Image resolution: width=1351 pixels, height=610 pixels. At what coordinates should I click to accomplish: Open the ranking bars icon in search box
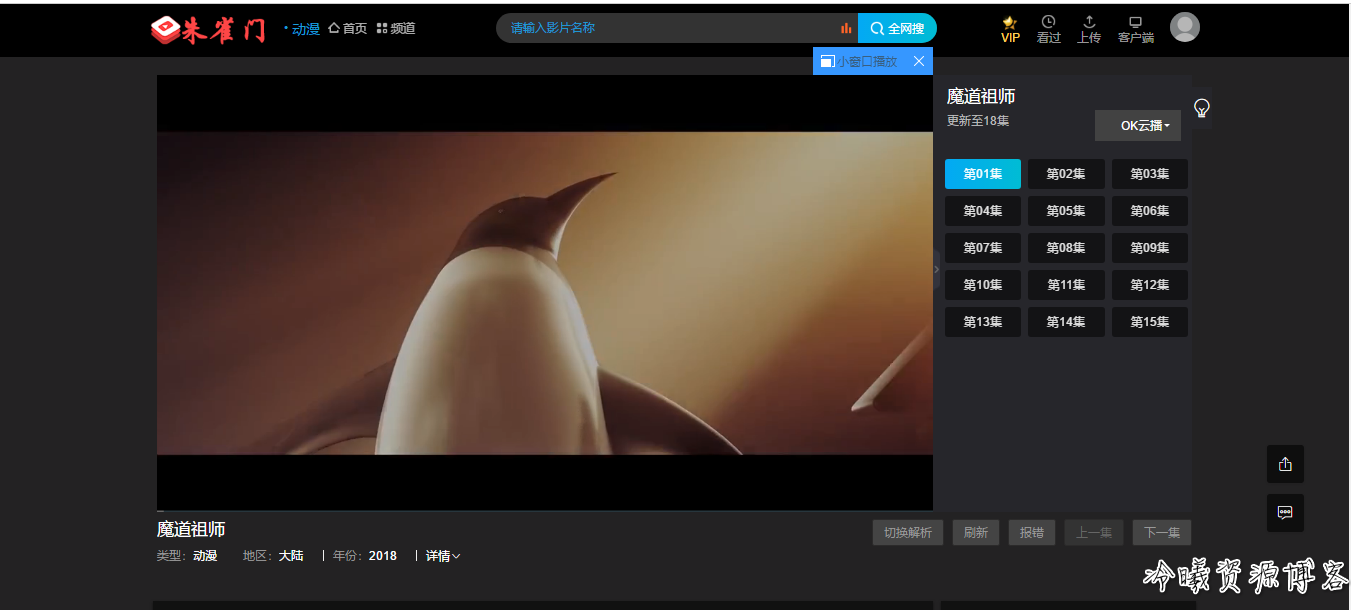click(x=847, y=28)
